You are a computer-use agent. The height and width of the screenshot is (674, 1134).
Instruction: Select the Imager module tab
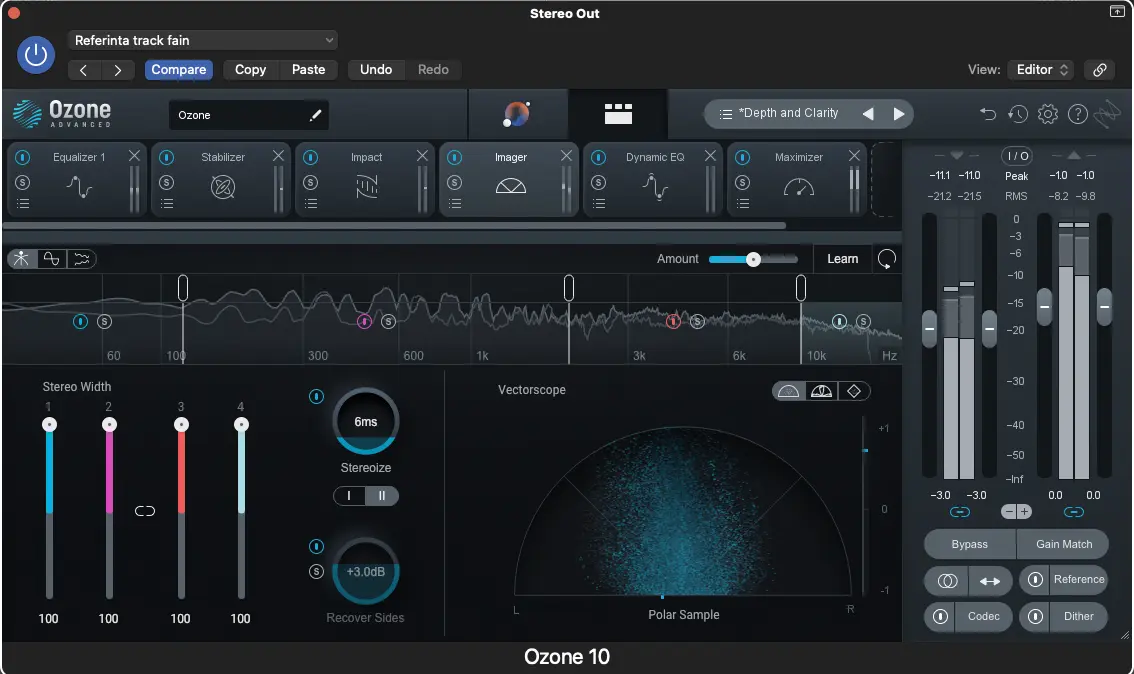510,178
